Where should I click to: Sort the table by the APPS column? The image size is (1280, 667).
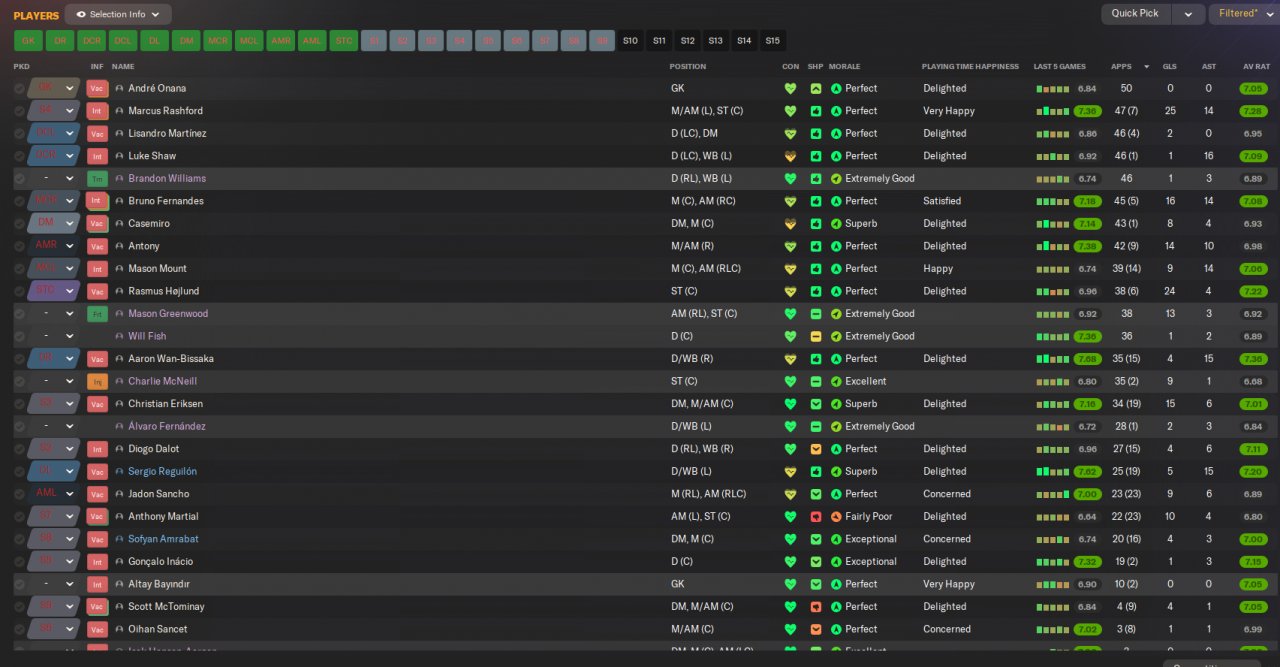[x=1121, y=67]
